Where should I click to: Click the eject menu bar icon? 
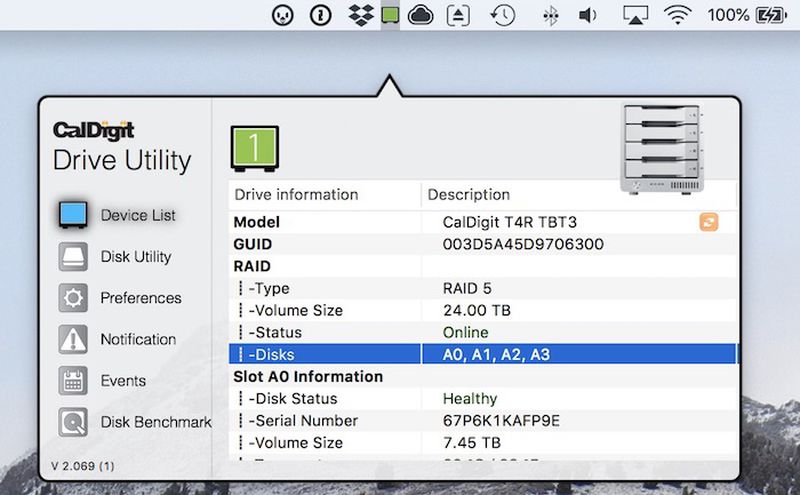coord(458,15)
